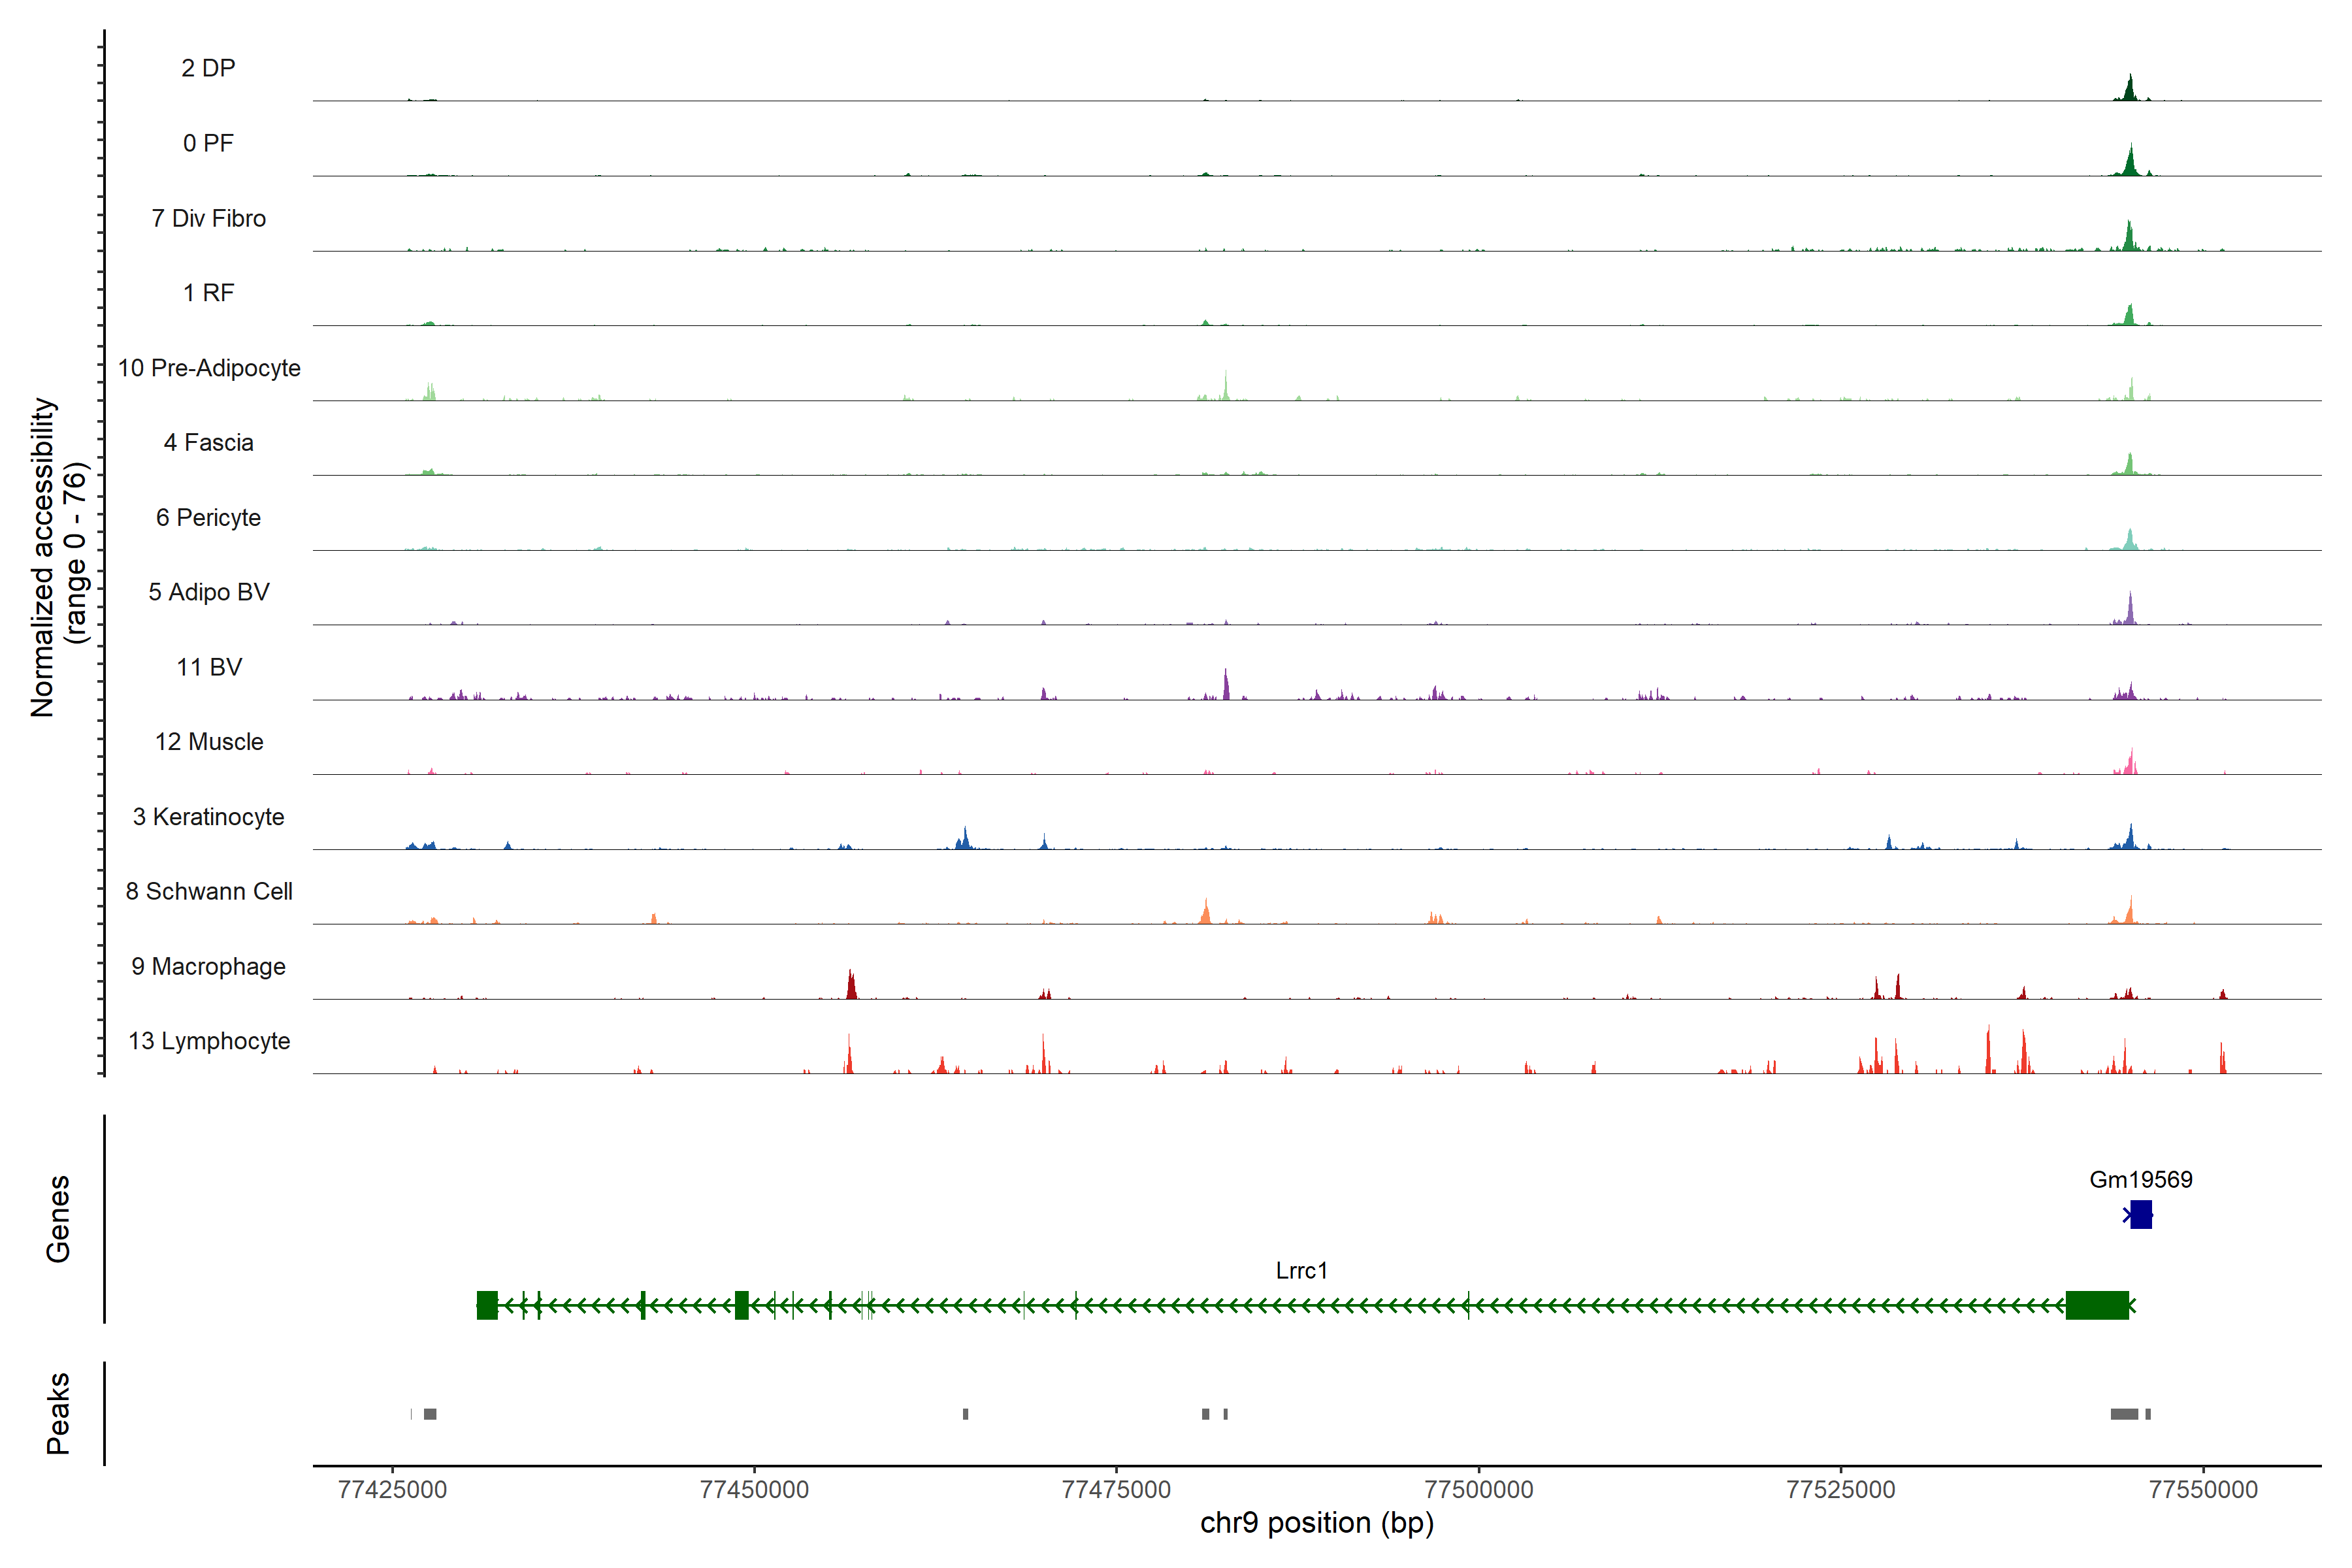The width and height of the screenshot is (2352, 1568).
Task: Click the Genes panel label
Action: (58, 1218)
